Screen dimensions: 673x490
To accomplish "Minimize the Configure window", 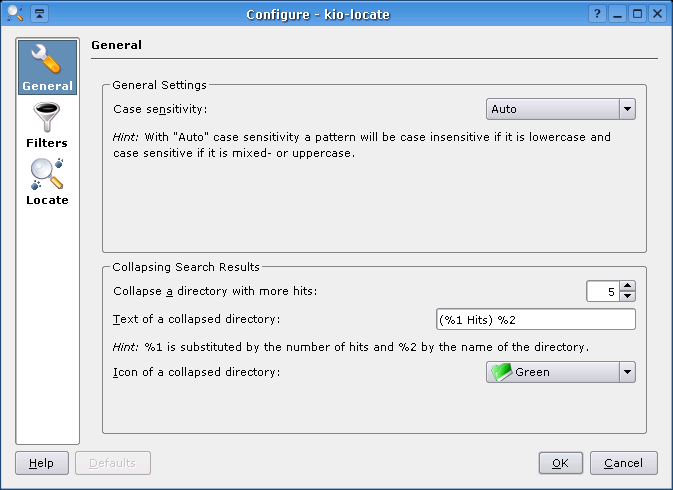I will (x=618, y=14).
